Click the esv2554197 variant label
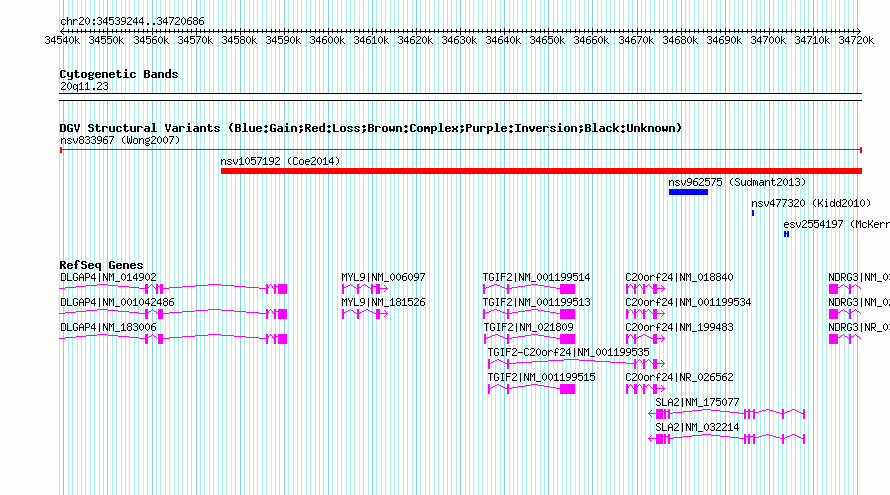 pos(836,224)
